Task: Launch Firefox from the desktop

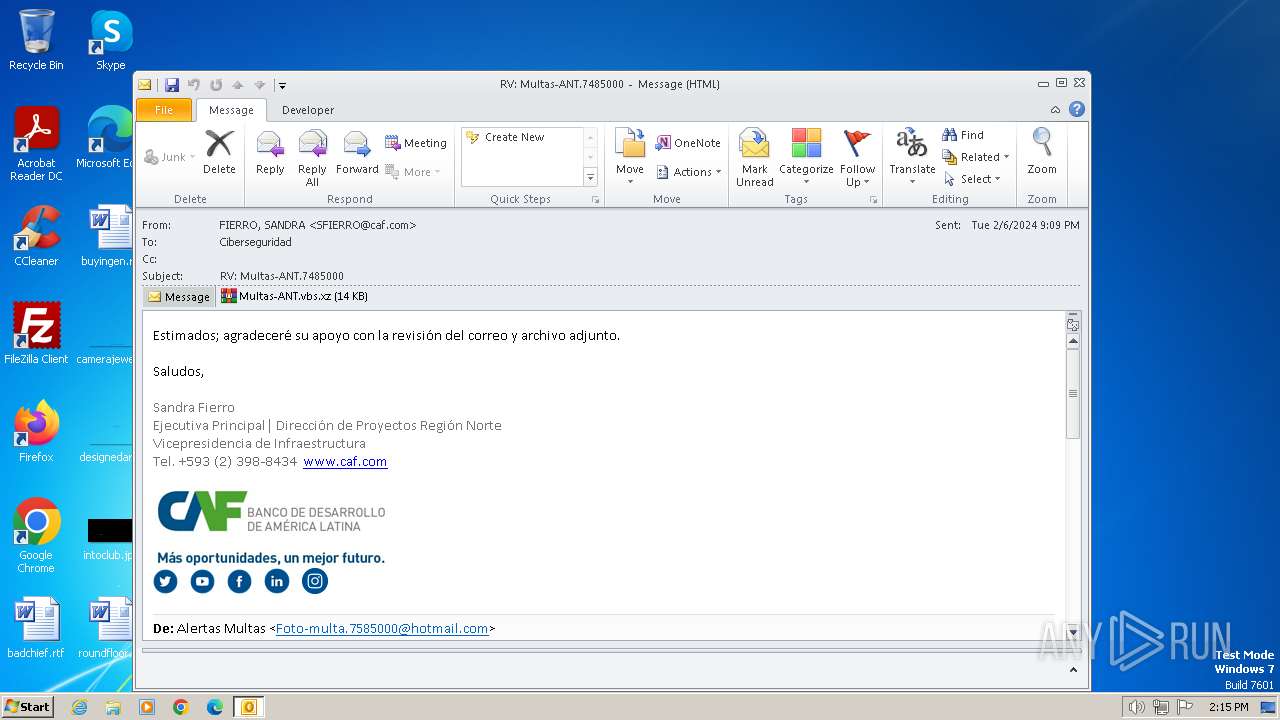Action: [36, 431]
